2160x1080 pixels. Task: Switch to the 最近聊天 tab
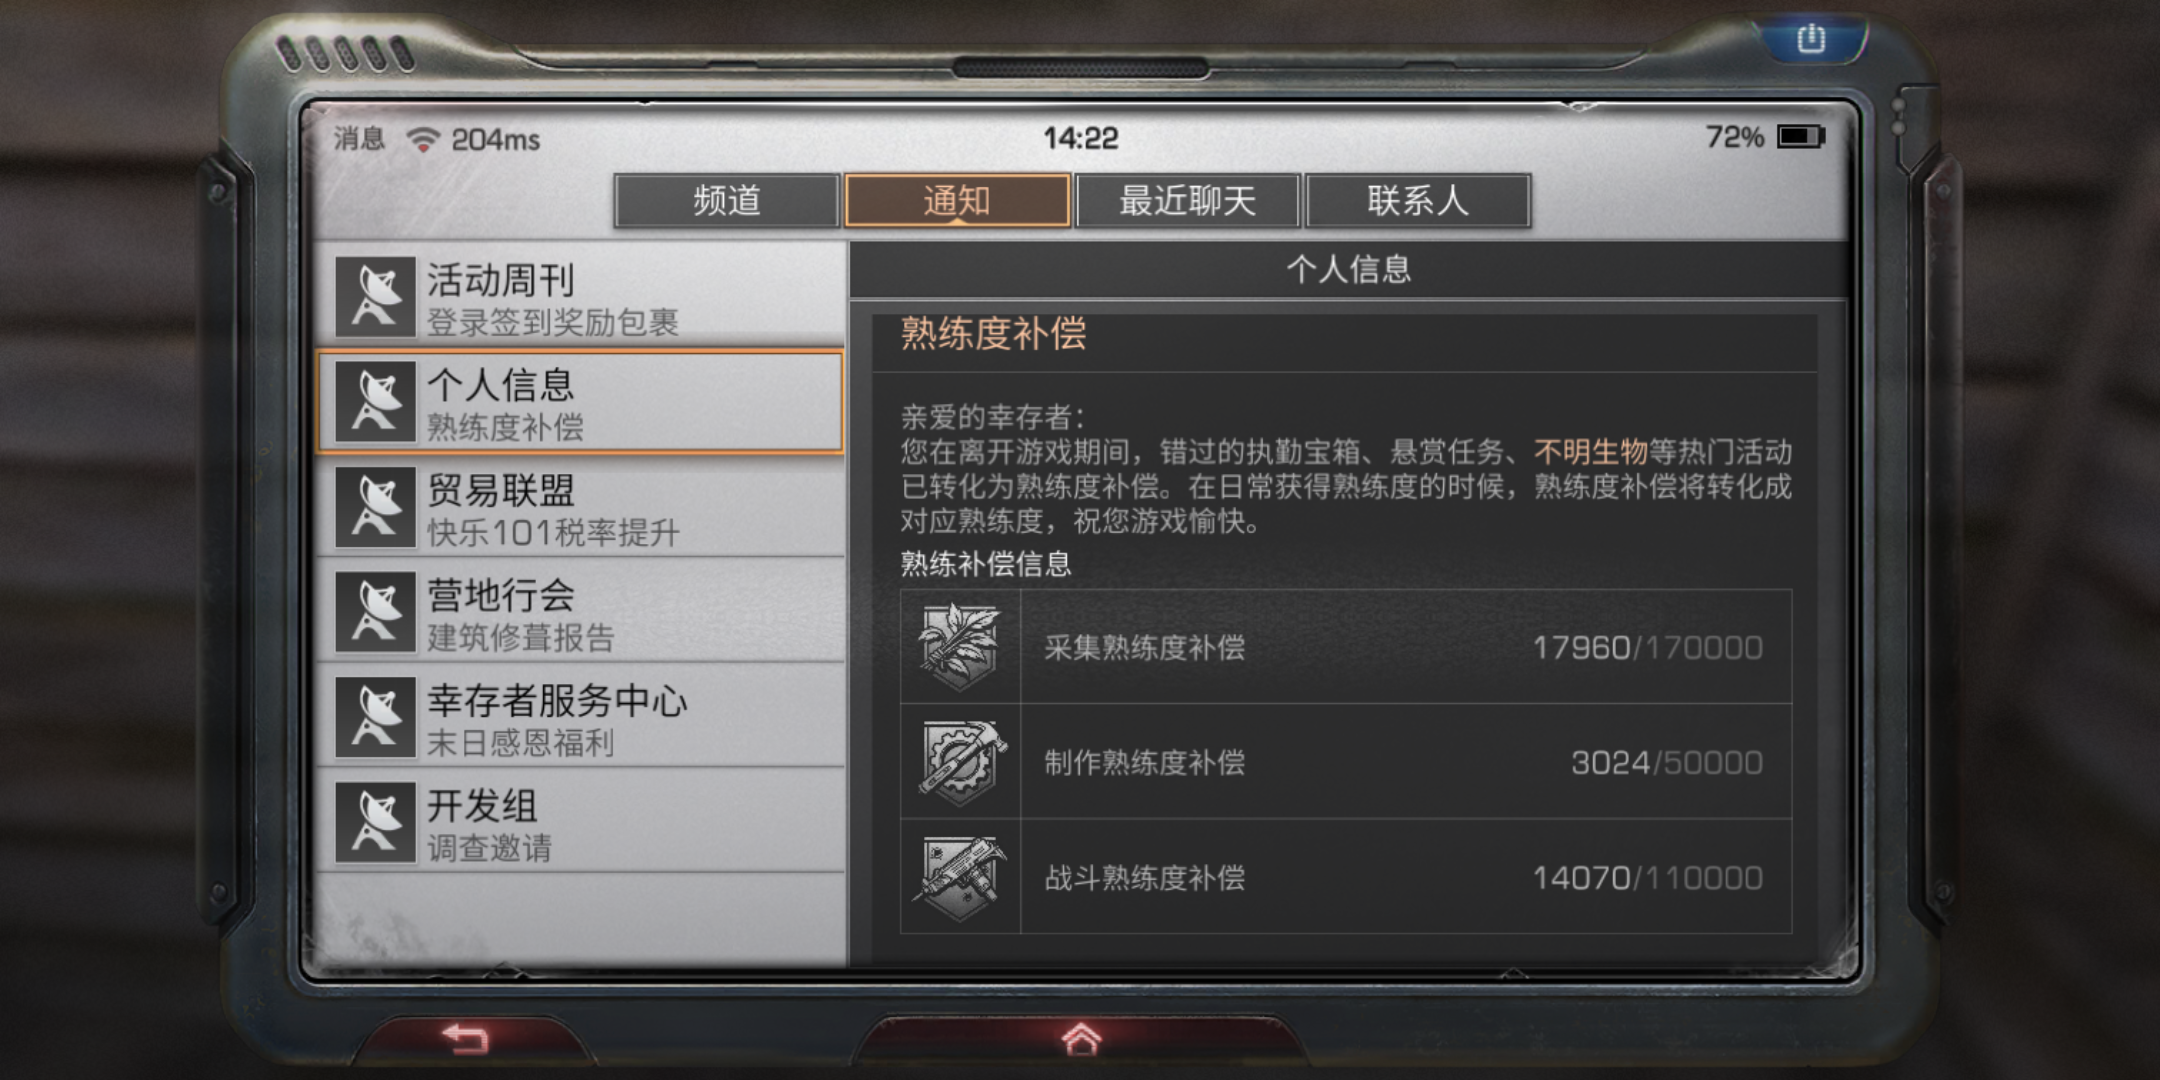[1187, 201]
